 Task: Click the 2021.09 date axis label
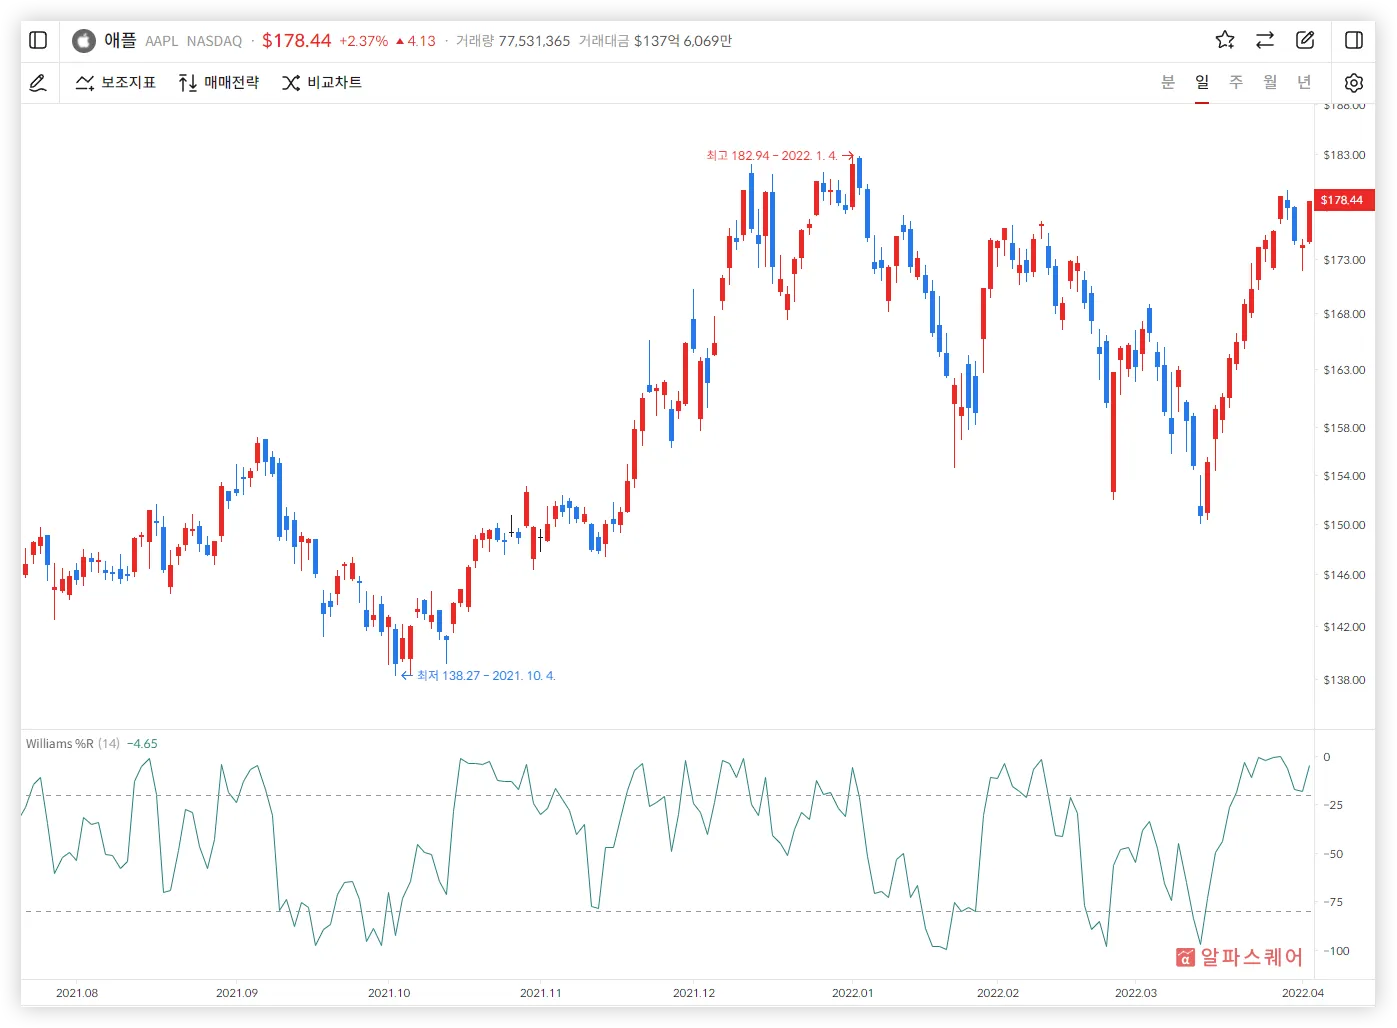pyautogui.click(x=237, y=993)
